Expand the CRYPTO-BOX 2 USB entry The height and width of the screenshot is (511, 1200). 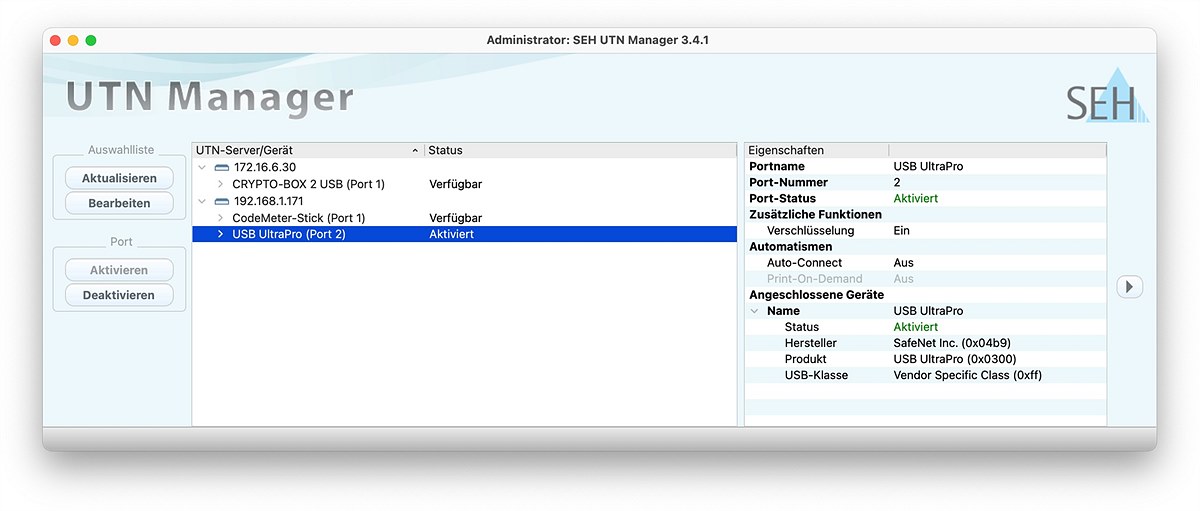click(x=220, y=184)
